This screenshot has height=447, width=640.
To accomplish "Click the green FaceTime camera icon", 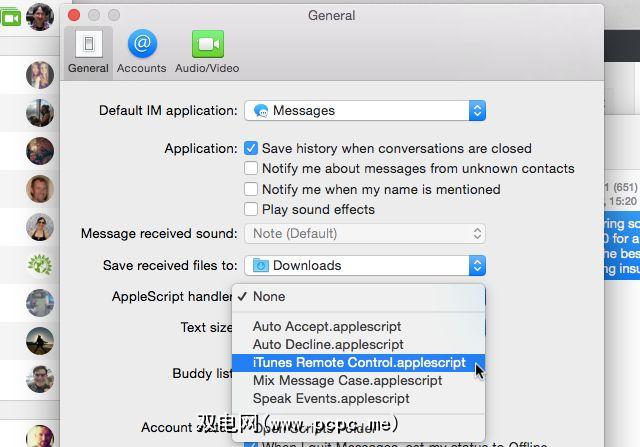I will tap(11, 18).
